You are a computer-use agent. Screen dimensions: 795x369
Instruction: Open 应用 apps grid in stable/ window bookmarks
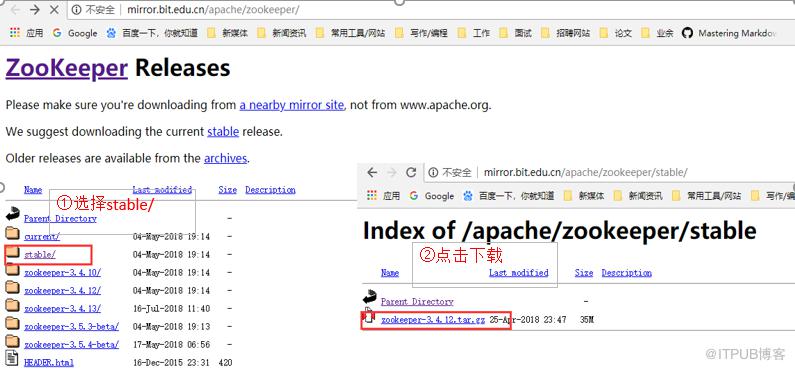coord(383,196)
